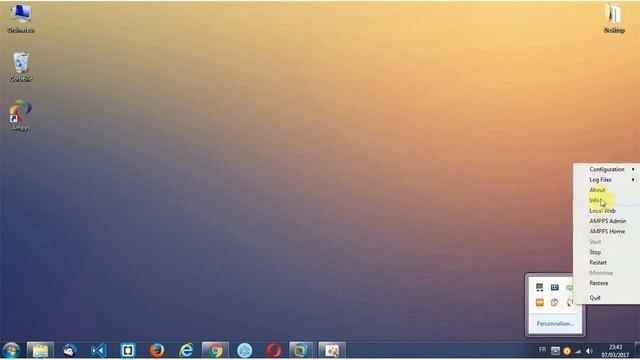This screenshot has width=640, height=360.
Task: Open the clock showing 23:42
Action: 615,351
